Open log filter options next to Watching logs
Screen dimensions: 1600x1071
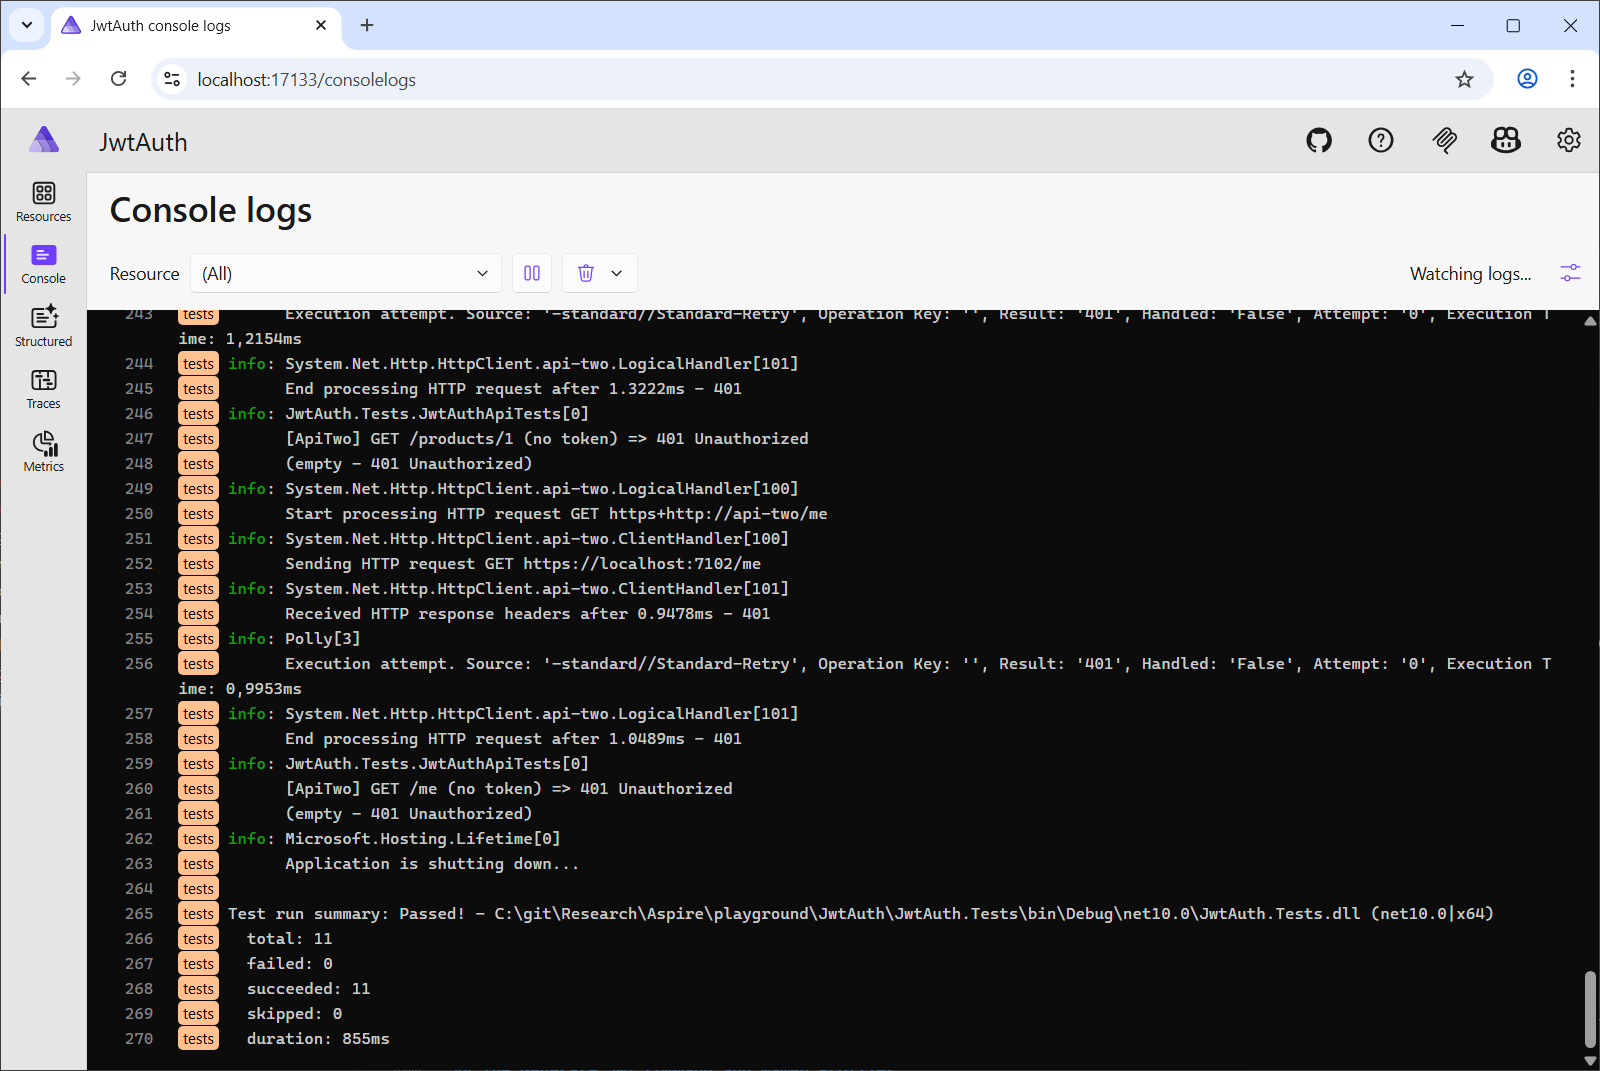point(1569,272)
